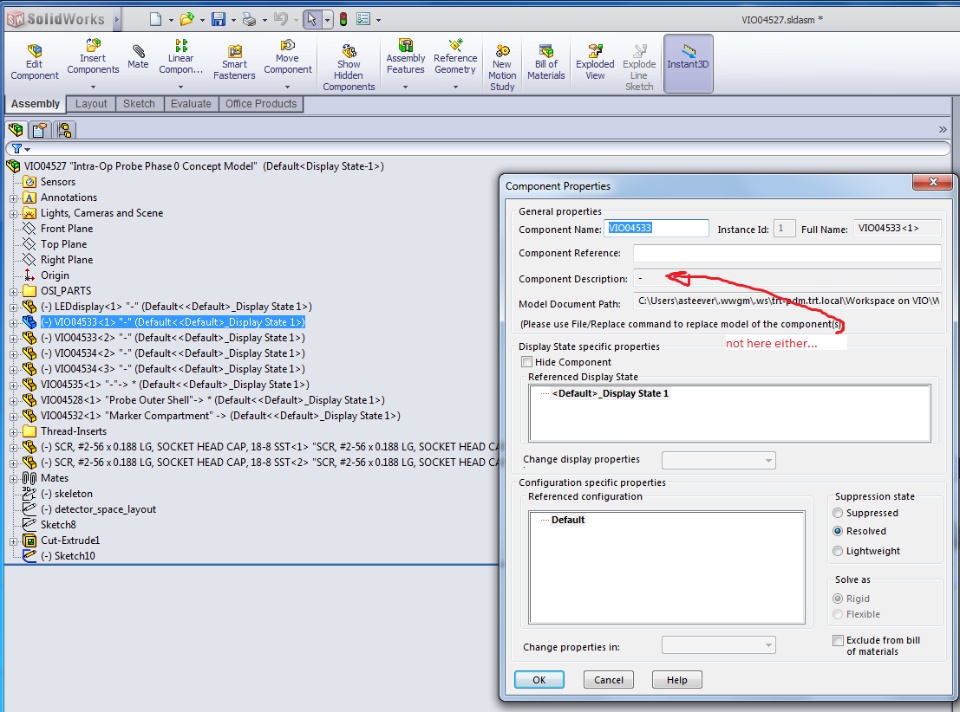
Task: Click the Rebuild traffic light icon
Action: (343, 20)
